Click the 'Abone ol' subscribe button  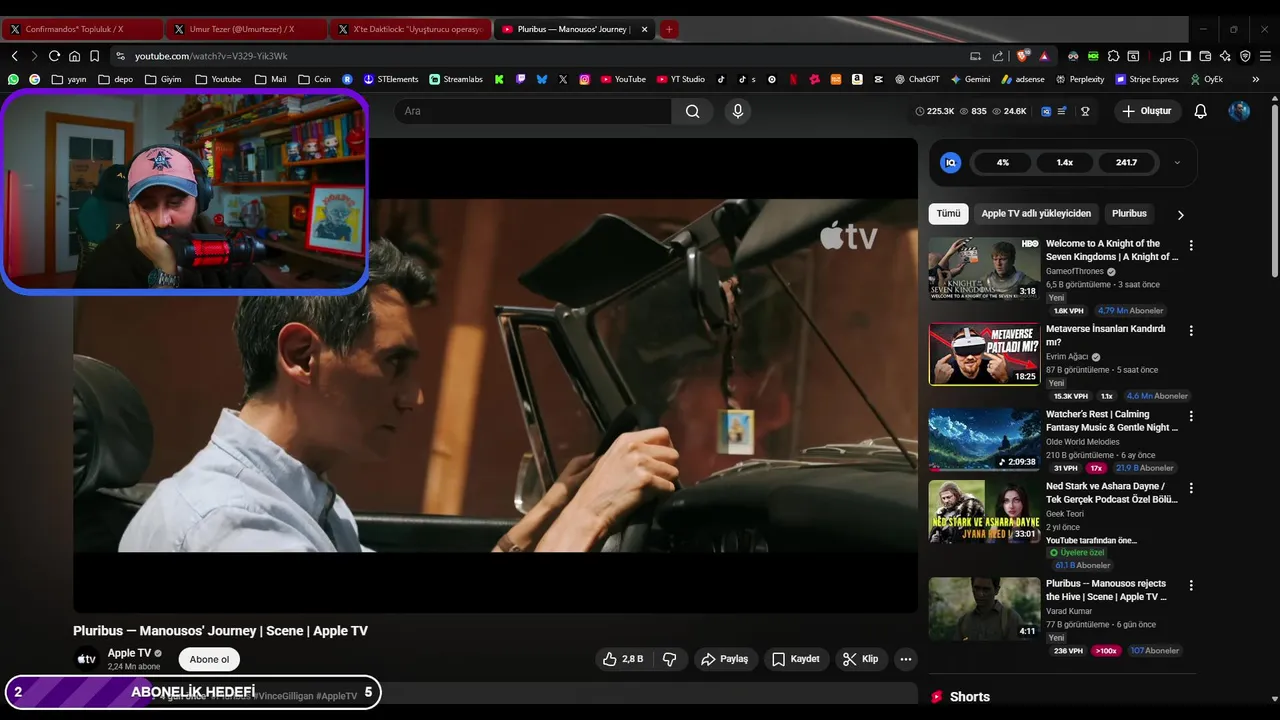click(x=209, y=659)
